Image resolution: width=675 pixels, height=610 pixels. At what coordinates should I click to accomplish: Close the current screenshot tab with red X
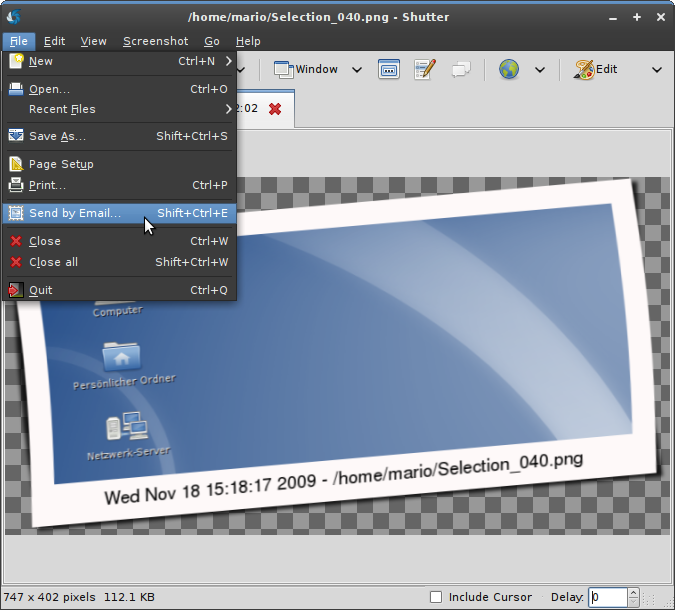(x=275, y=108)
